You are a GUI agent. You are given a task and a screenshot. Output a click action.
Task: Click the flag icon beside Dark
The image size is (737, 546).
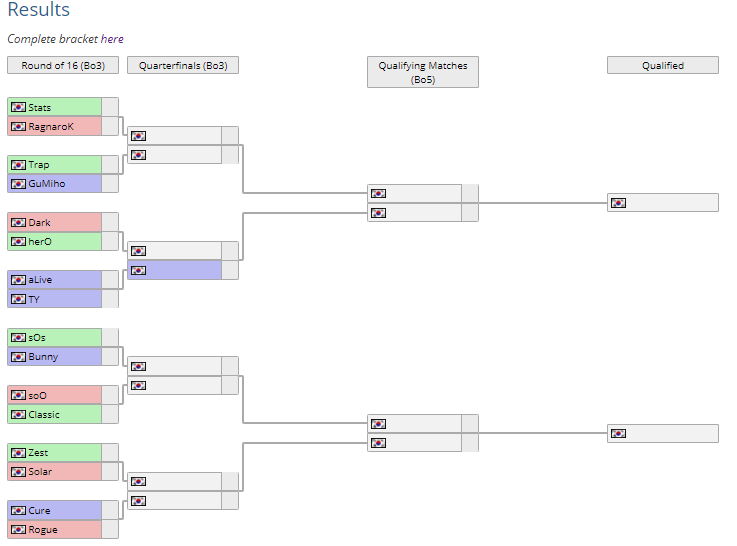(x=18, y=222)
